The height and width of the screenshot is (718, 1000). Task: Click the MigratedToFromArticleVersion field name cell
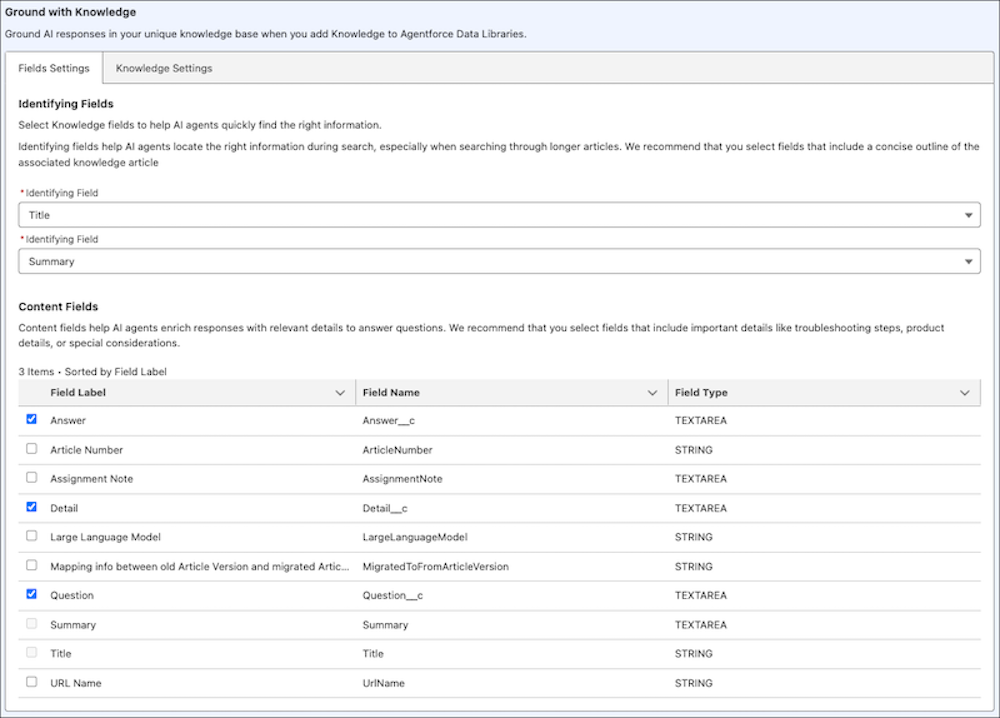(x=435, y=567)
